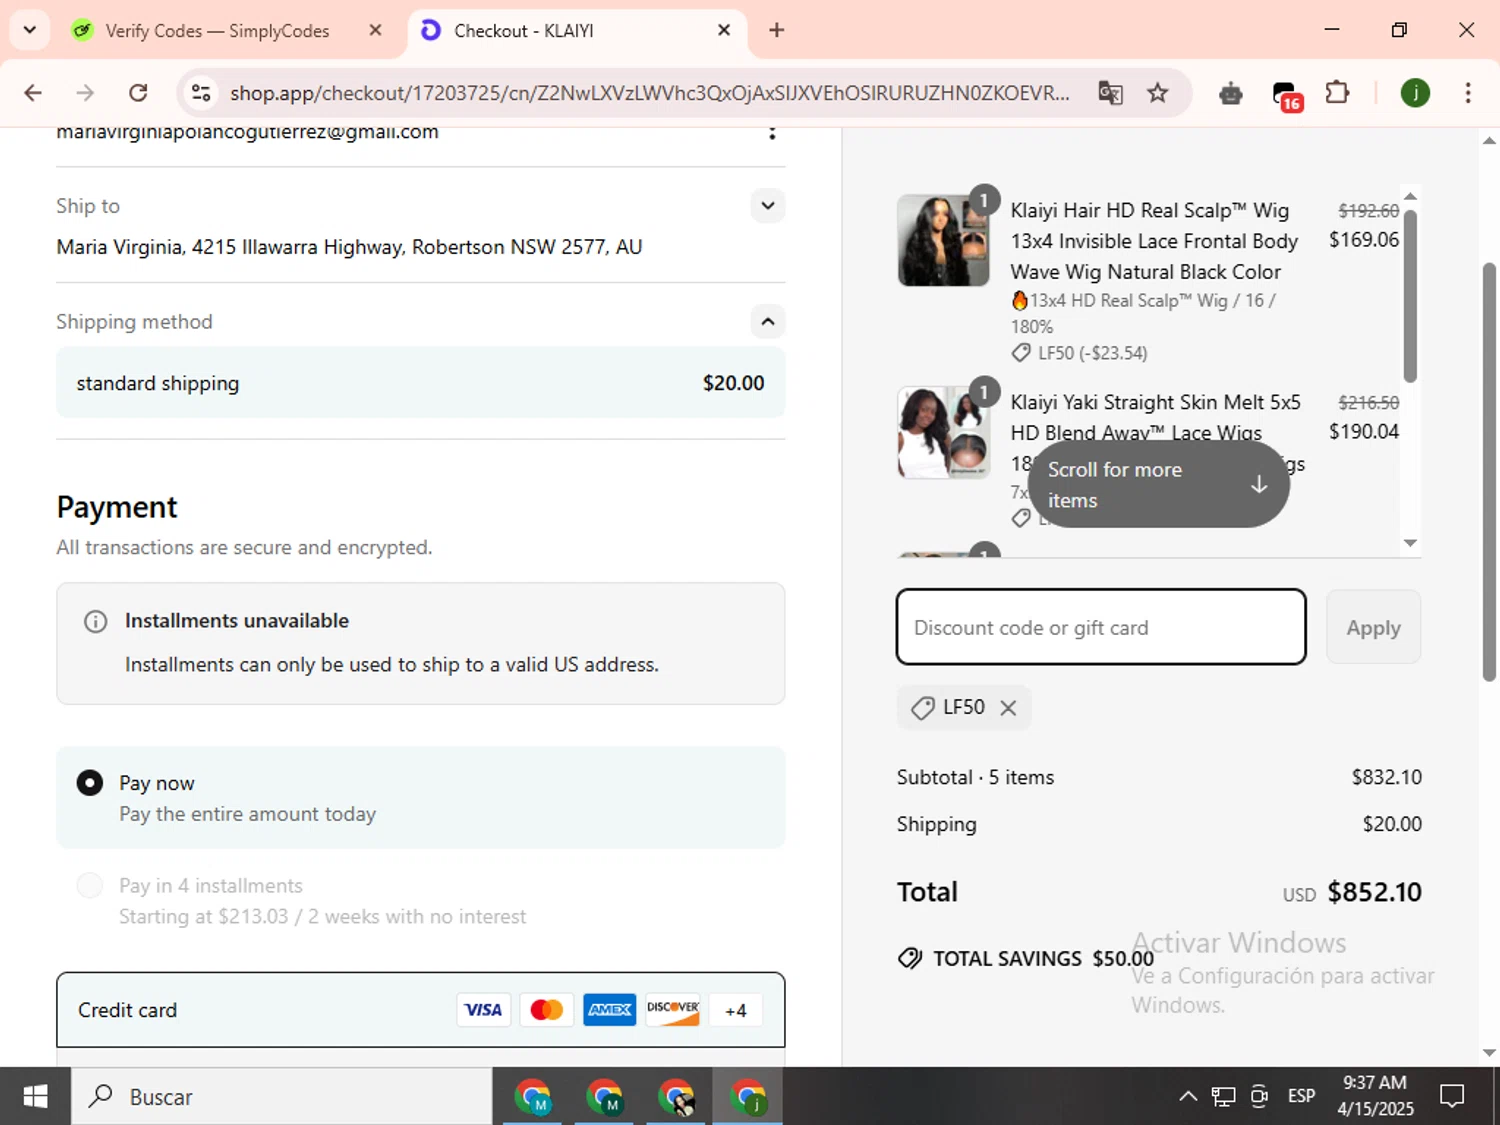Click the page scrollbar down arrow
Screen dimensions: 1500x1125
click(x=1489, y=1053)
